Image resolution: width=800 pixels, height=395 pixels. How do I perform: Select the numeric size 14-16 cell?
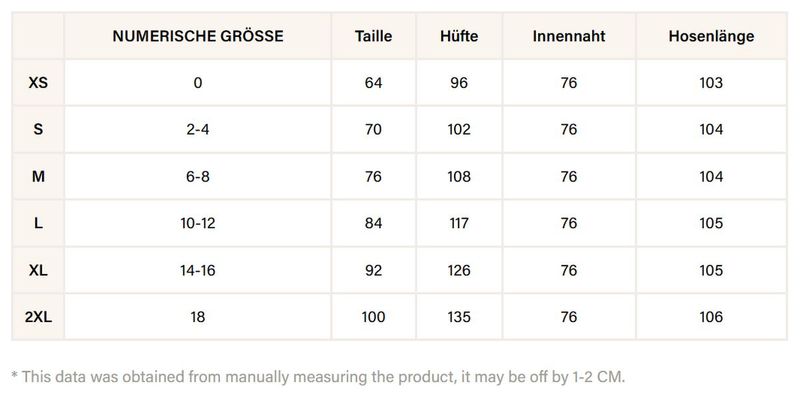tap(198, 270)
